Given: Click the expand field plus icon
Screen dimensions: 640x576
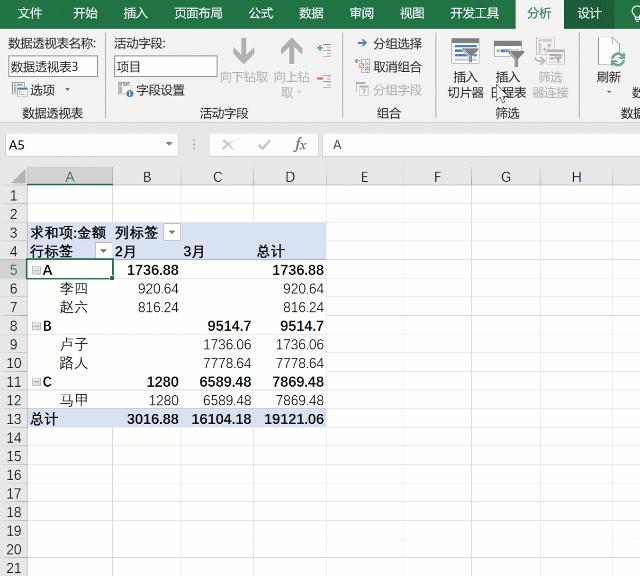Looking at the screenshot, I should coord(324,49).
